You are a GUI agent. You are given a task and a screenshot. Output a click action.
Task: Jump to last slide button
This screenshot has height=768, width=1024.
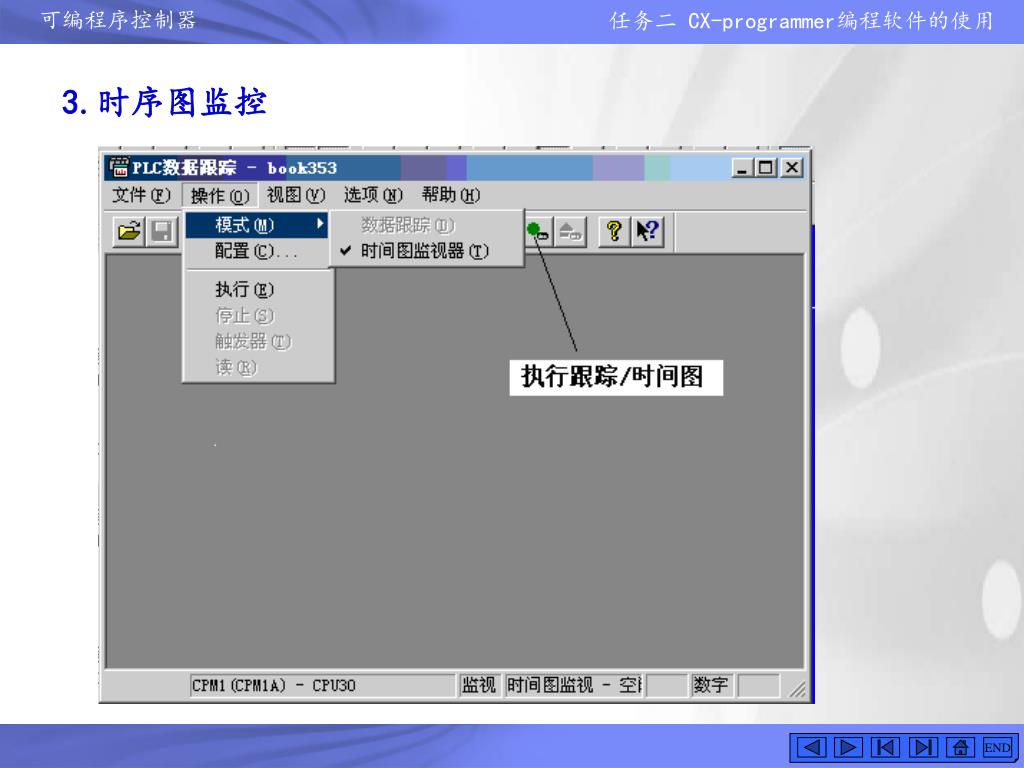(922, 747)
